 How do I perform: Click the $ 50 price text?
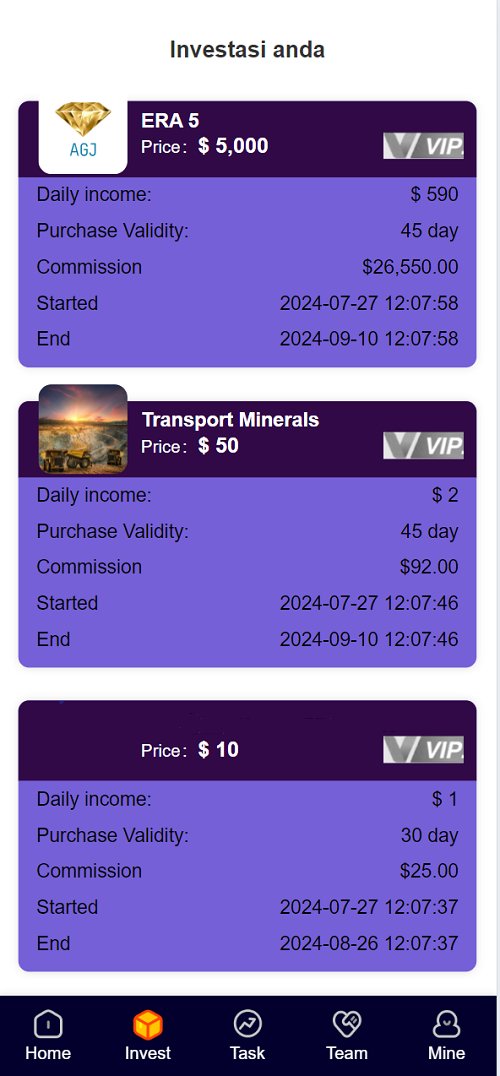[218, 446]
